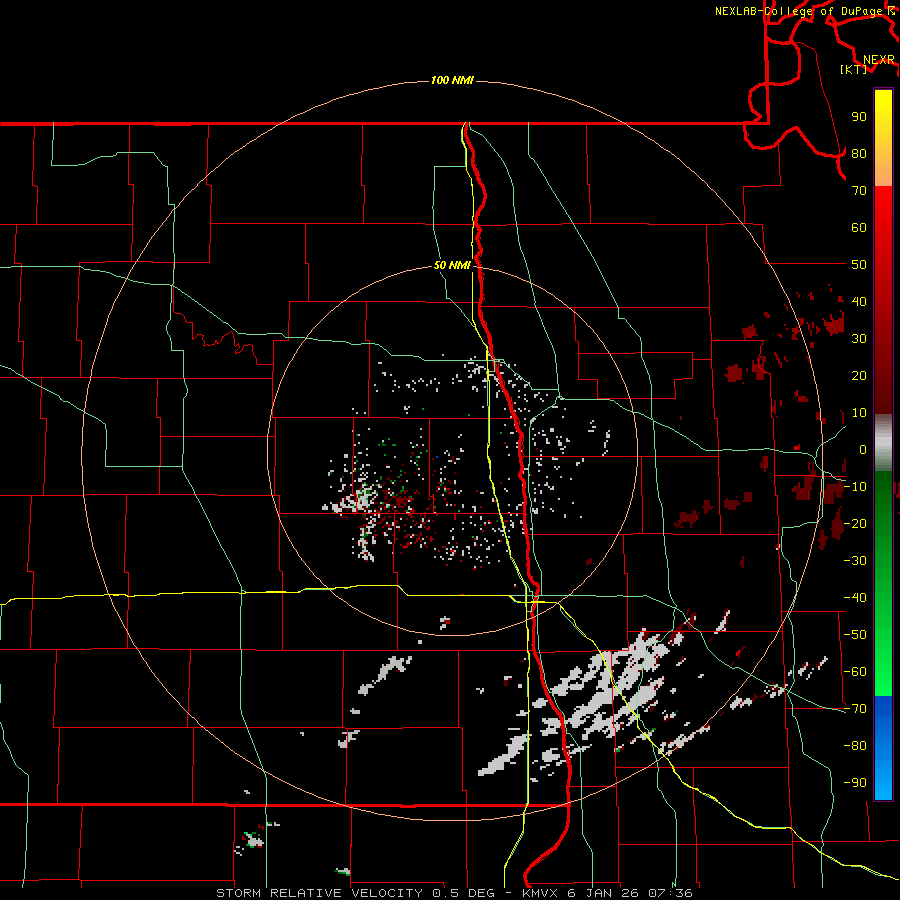Select the -60 value on velocity scale

click(x=855, y=672)
